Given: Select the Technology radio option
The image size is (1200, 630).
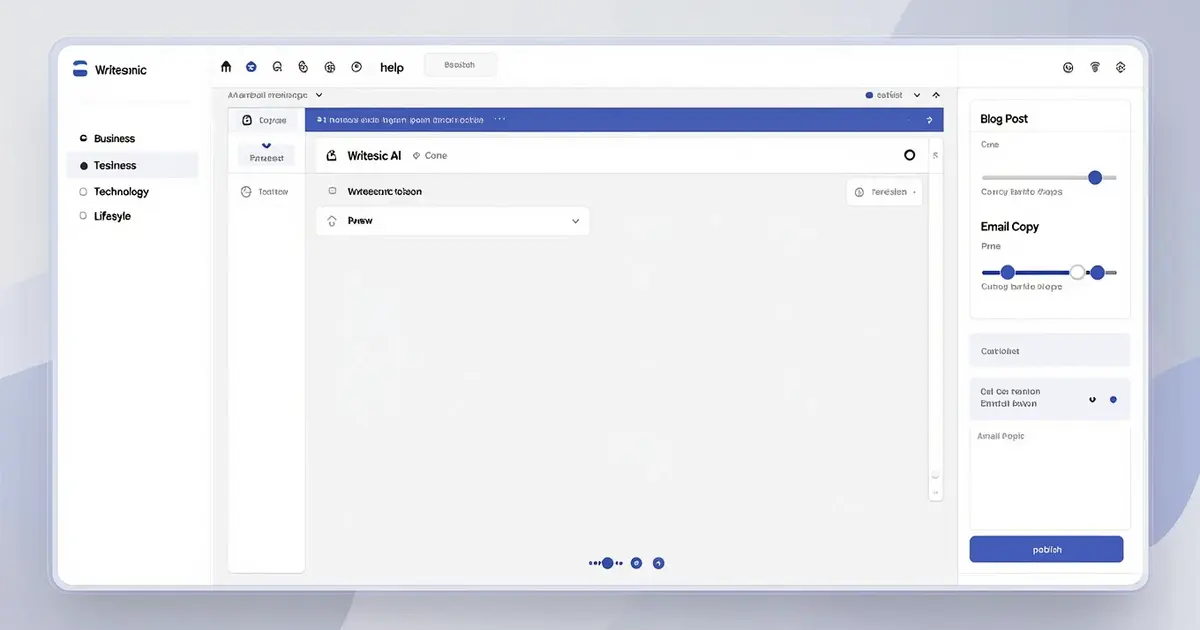Looking at the screenshot, I should pos(84,191).
